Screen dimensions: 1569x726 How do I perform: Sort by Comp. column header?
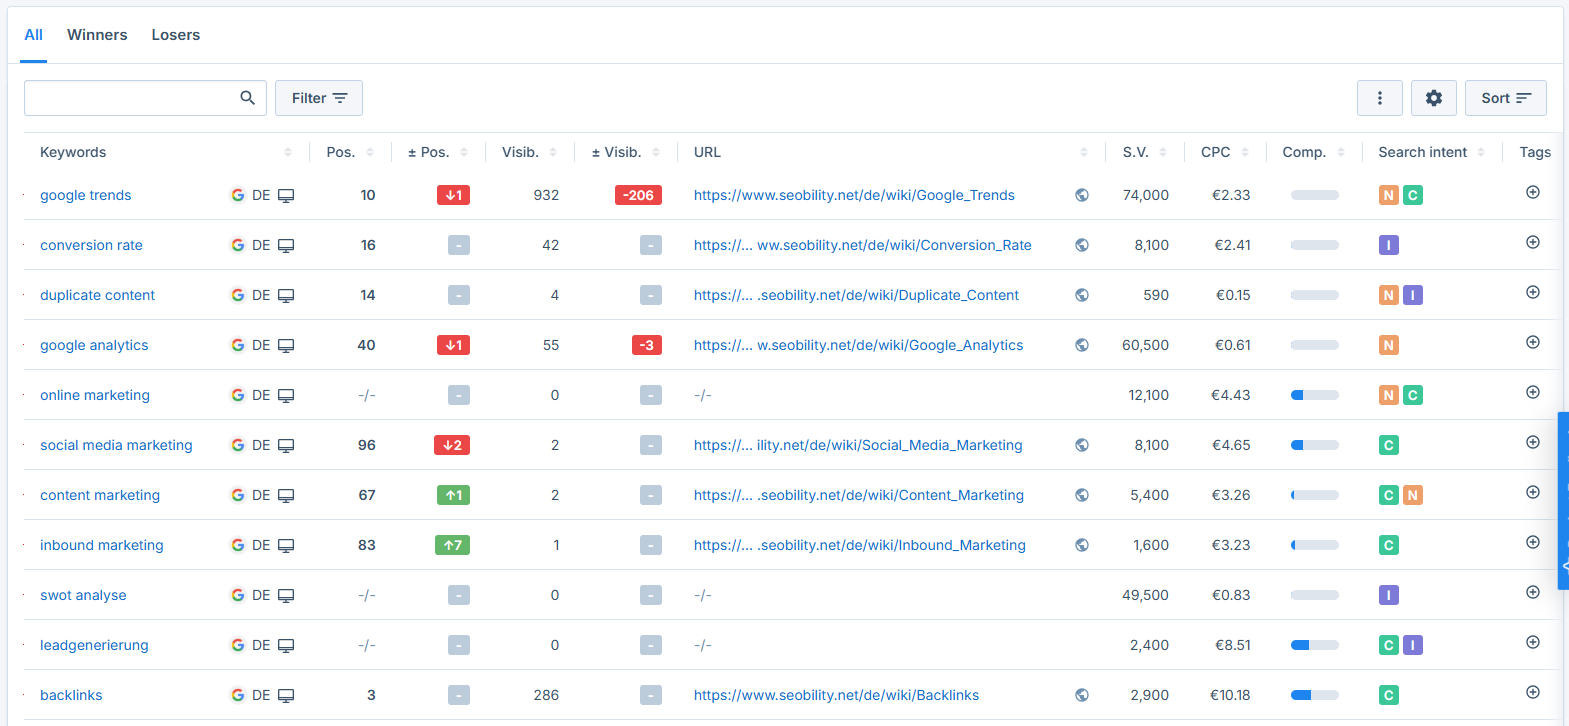click(x=1341, y=152)
